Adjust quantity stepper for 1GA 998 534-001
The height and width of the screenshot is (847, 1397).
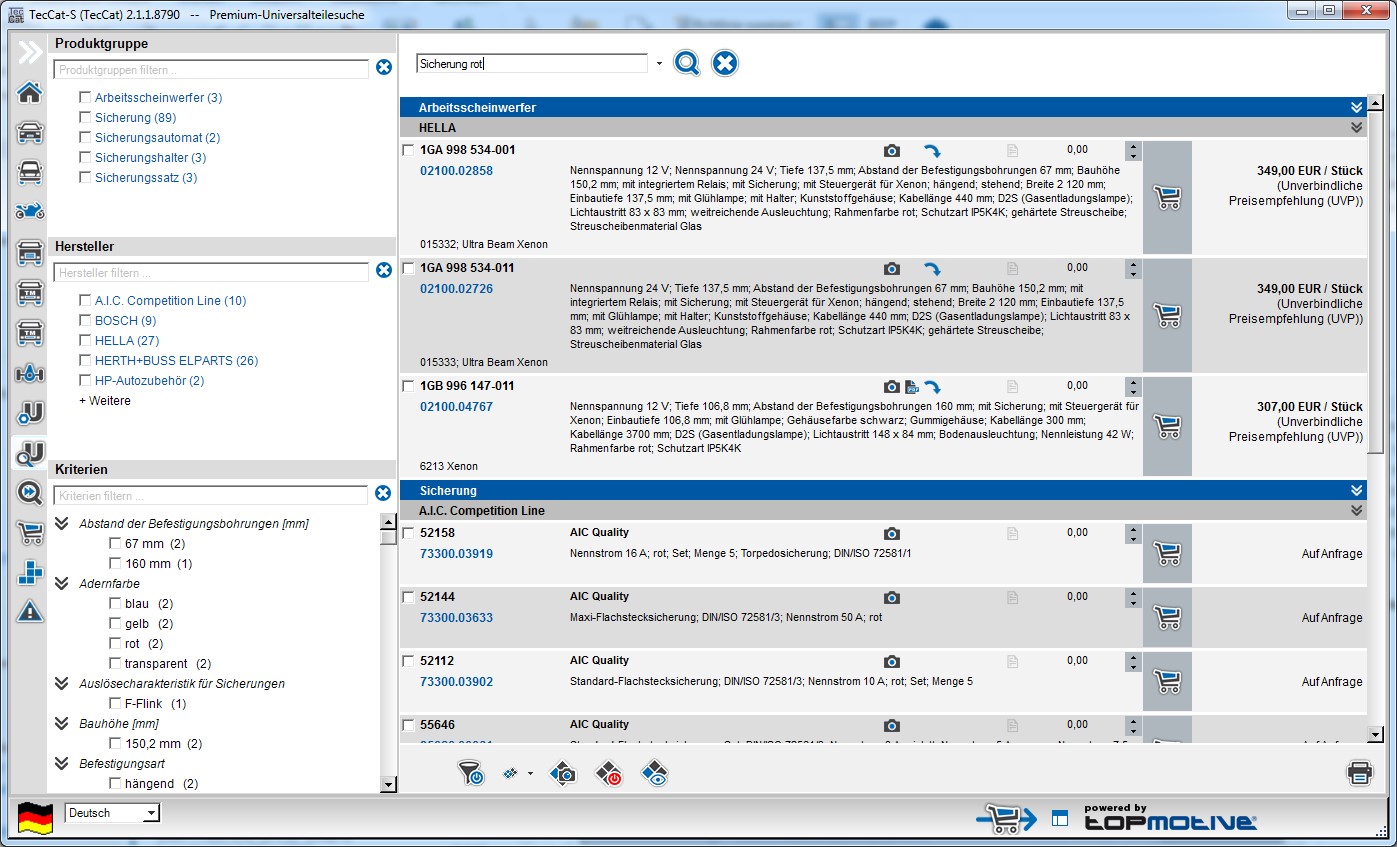(1132, 151)
